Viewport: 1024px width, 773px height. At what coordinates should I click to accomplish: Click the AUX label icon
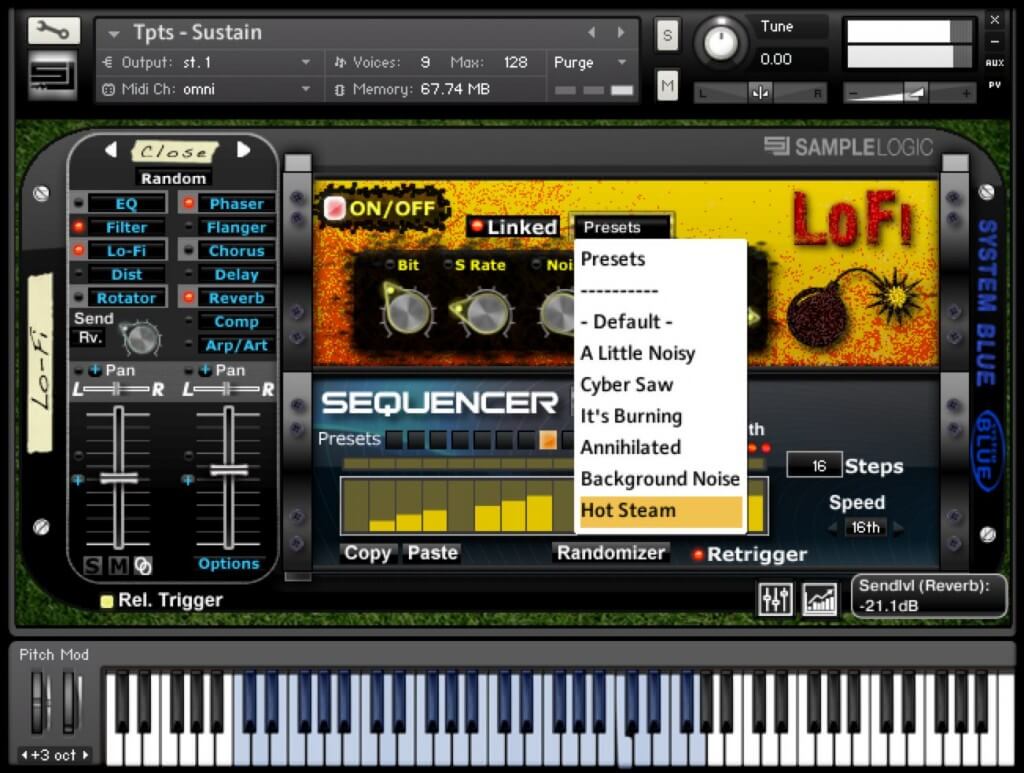click(x=995, y=63)
